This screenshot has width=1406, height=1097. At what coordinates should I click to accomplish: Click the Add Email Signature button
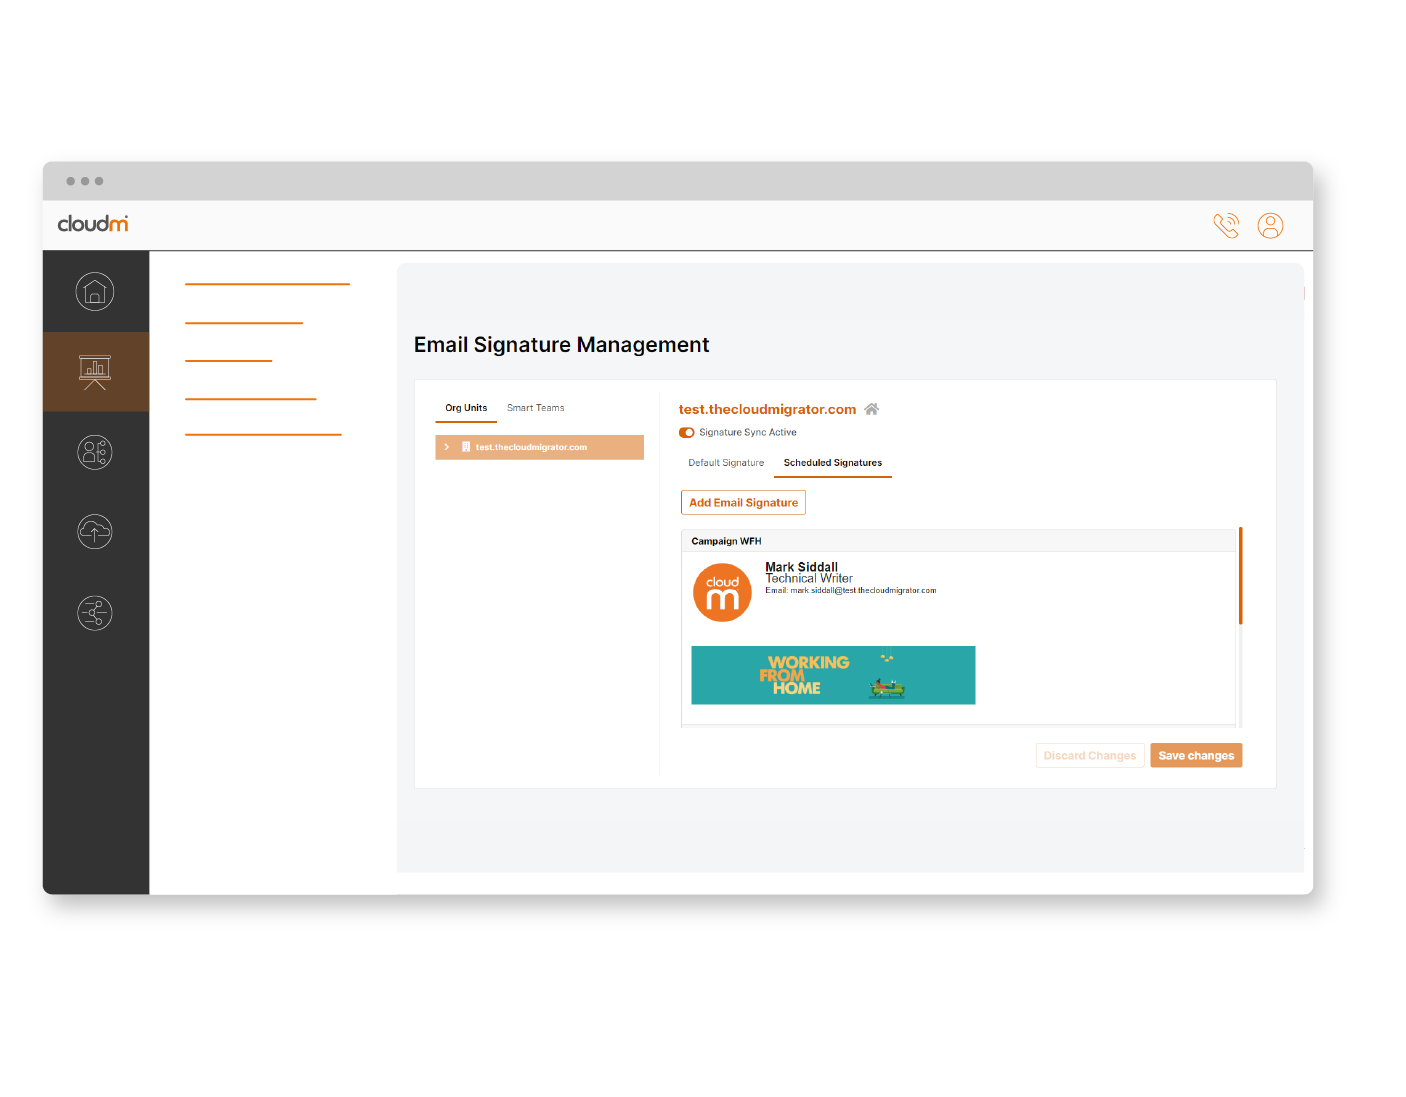(x=743, y=503)
